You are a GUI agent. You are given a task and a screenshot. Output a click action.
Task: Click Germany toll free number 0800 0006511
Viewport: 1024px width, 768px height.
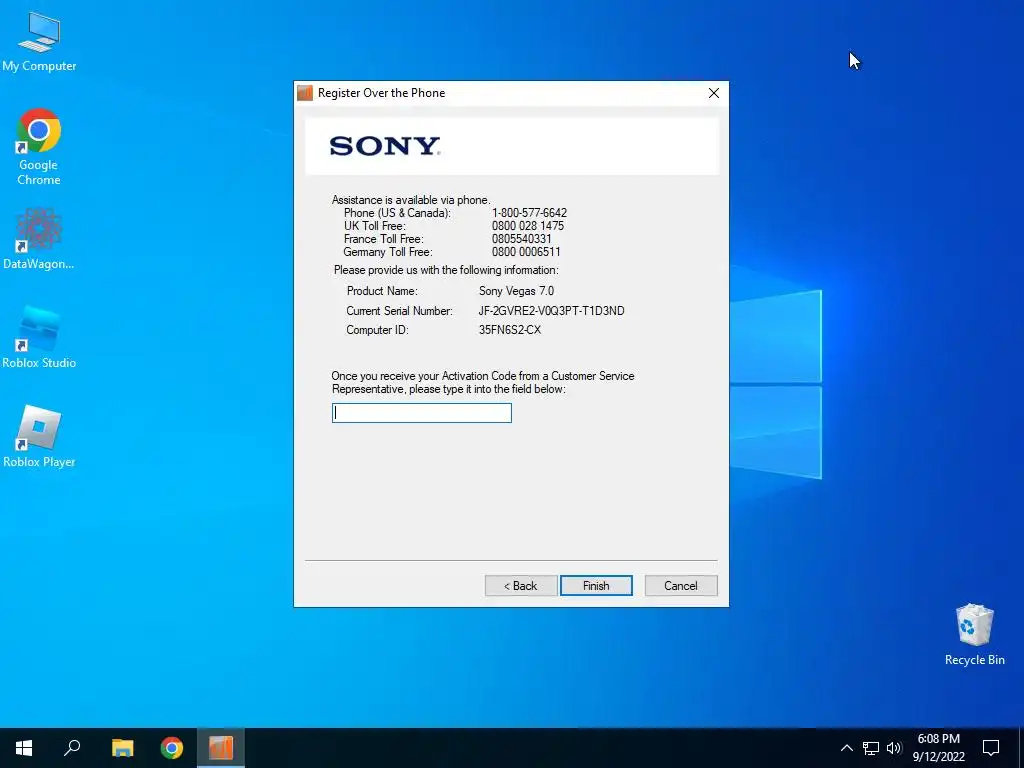526,252
